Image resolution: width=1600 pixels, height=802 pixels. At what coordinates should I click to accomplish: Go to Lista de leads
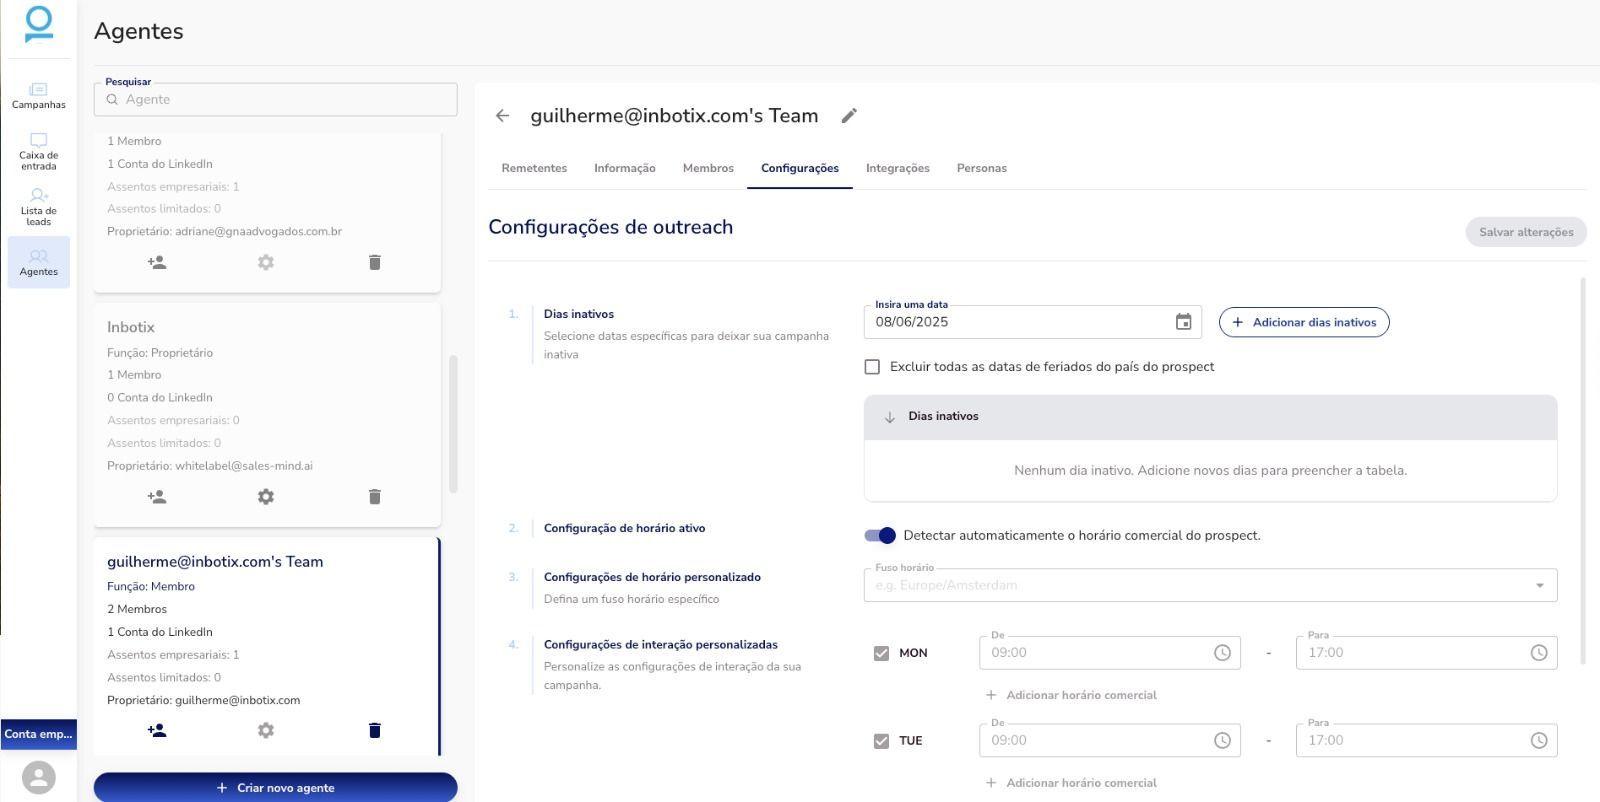[x=38, y=207]
